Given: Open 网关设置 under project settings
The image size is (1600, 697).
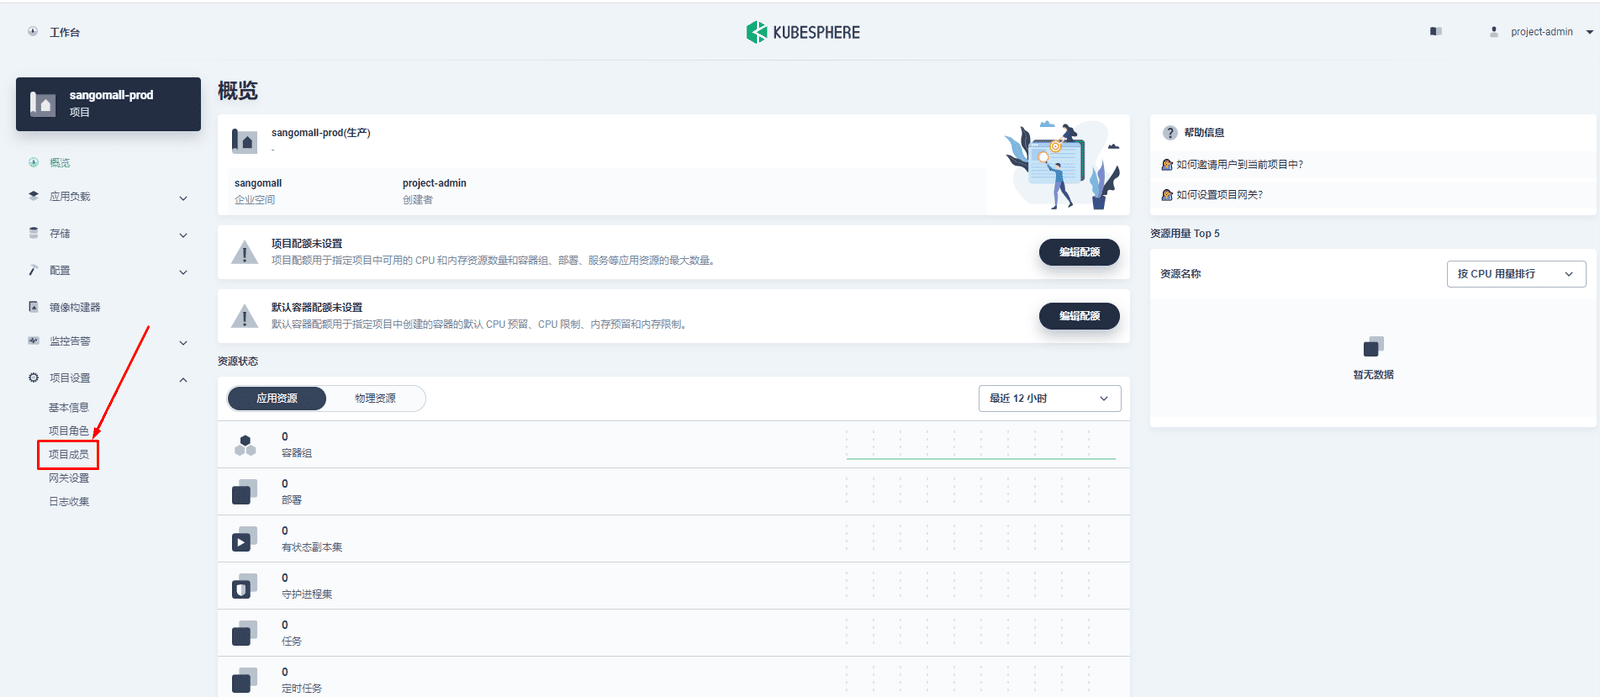Looking at the screenshot, I should [69, 478].
